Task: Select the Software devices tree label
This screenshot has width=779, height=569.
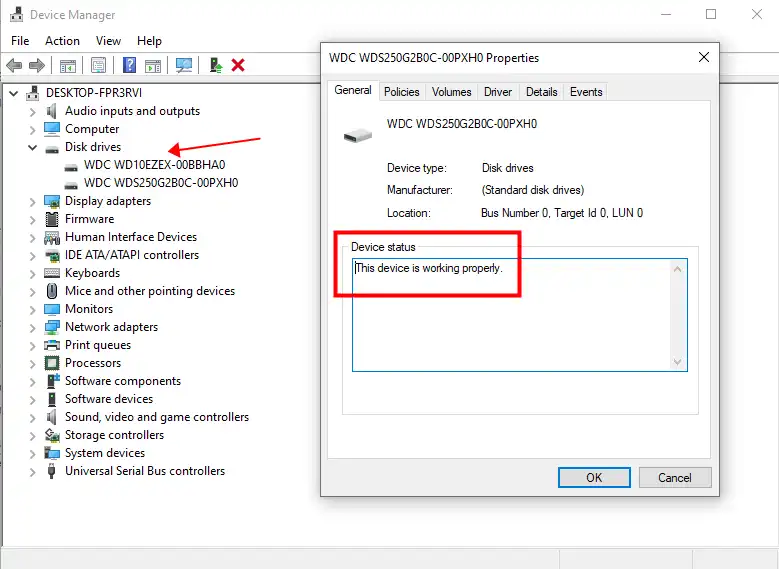Action: [x=109, y=399]
